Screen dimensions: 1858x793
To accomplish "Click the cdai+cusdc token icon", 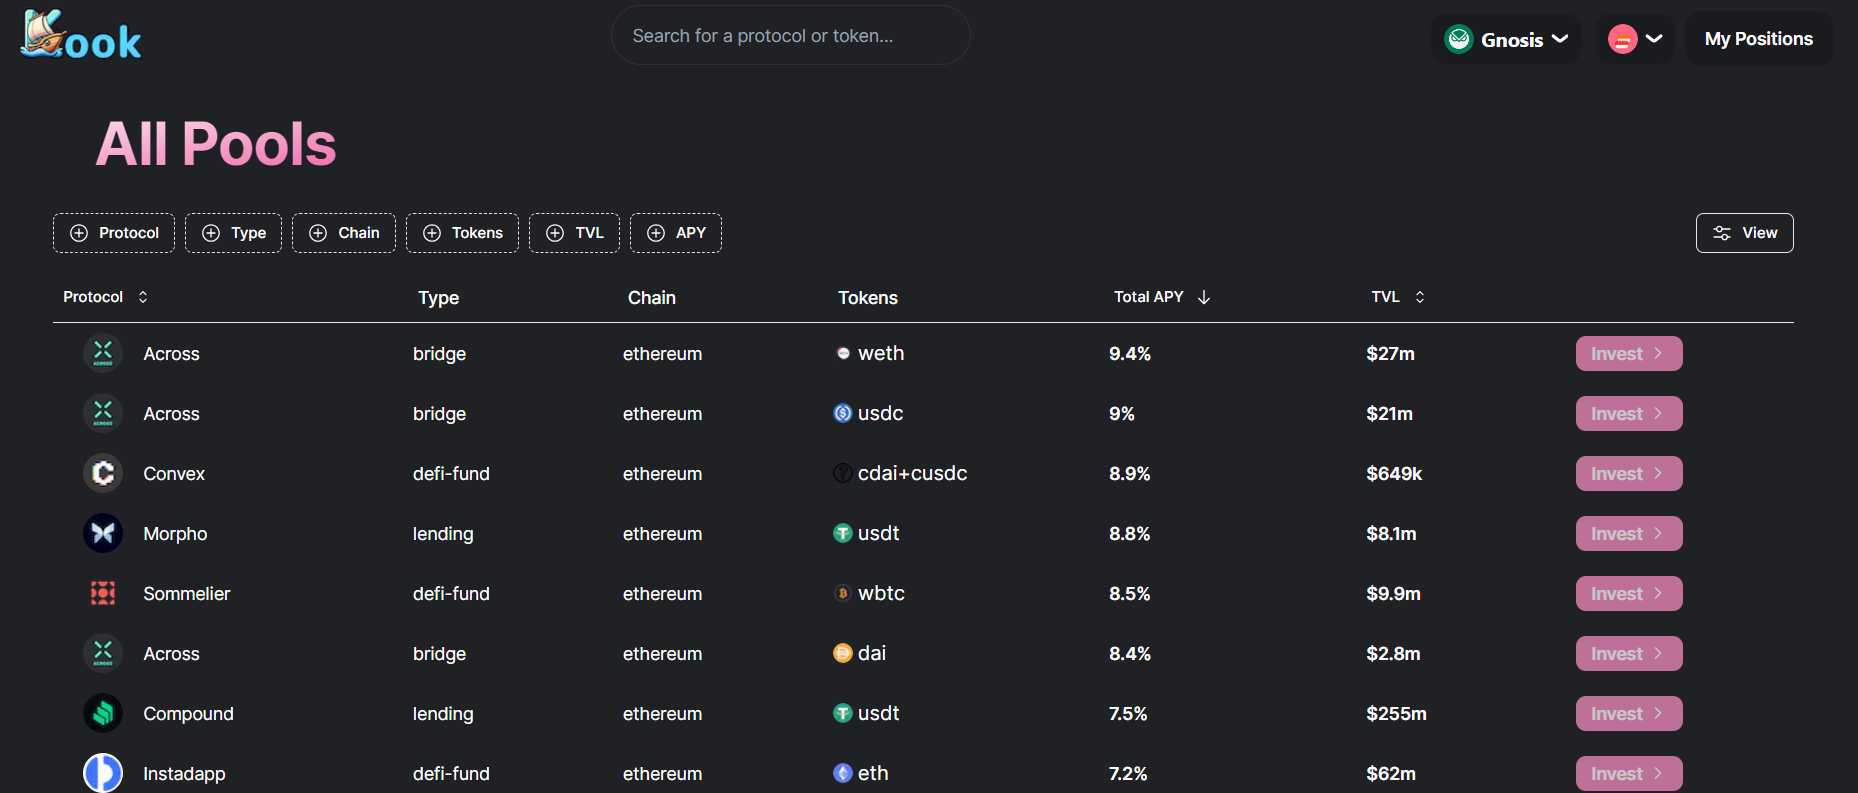I will click(843, 473).
